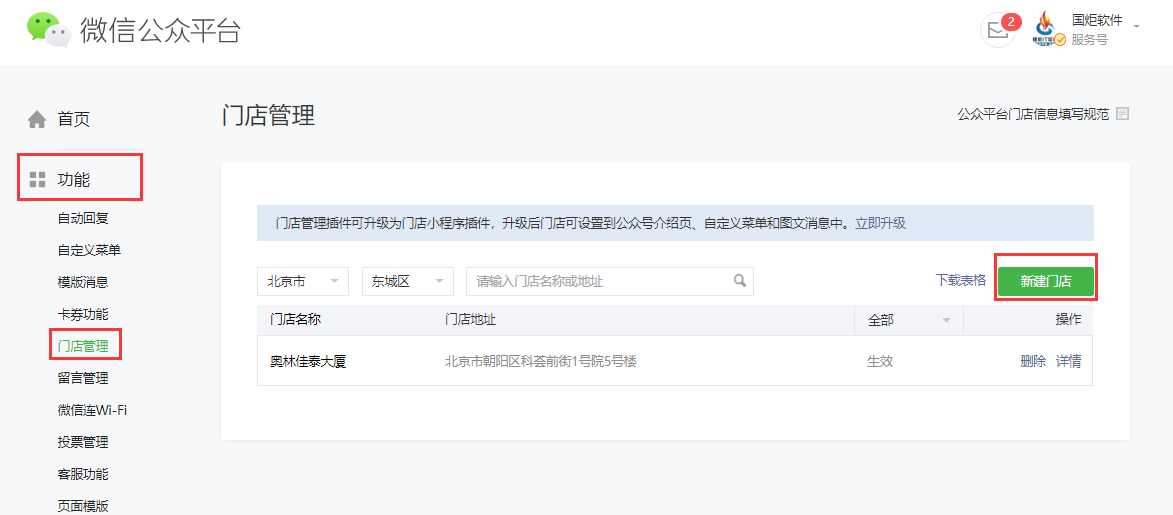This screenshot has width=1173, height=515.
Task: Select 门店管理 in sidebar
Action: click(x=83, y=347)
